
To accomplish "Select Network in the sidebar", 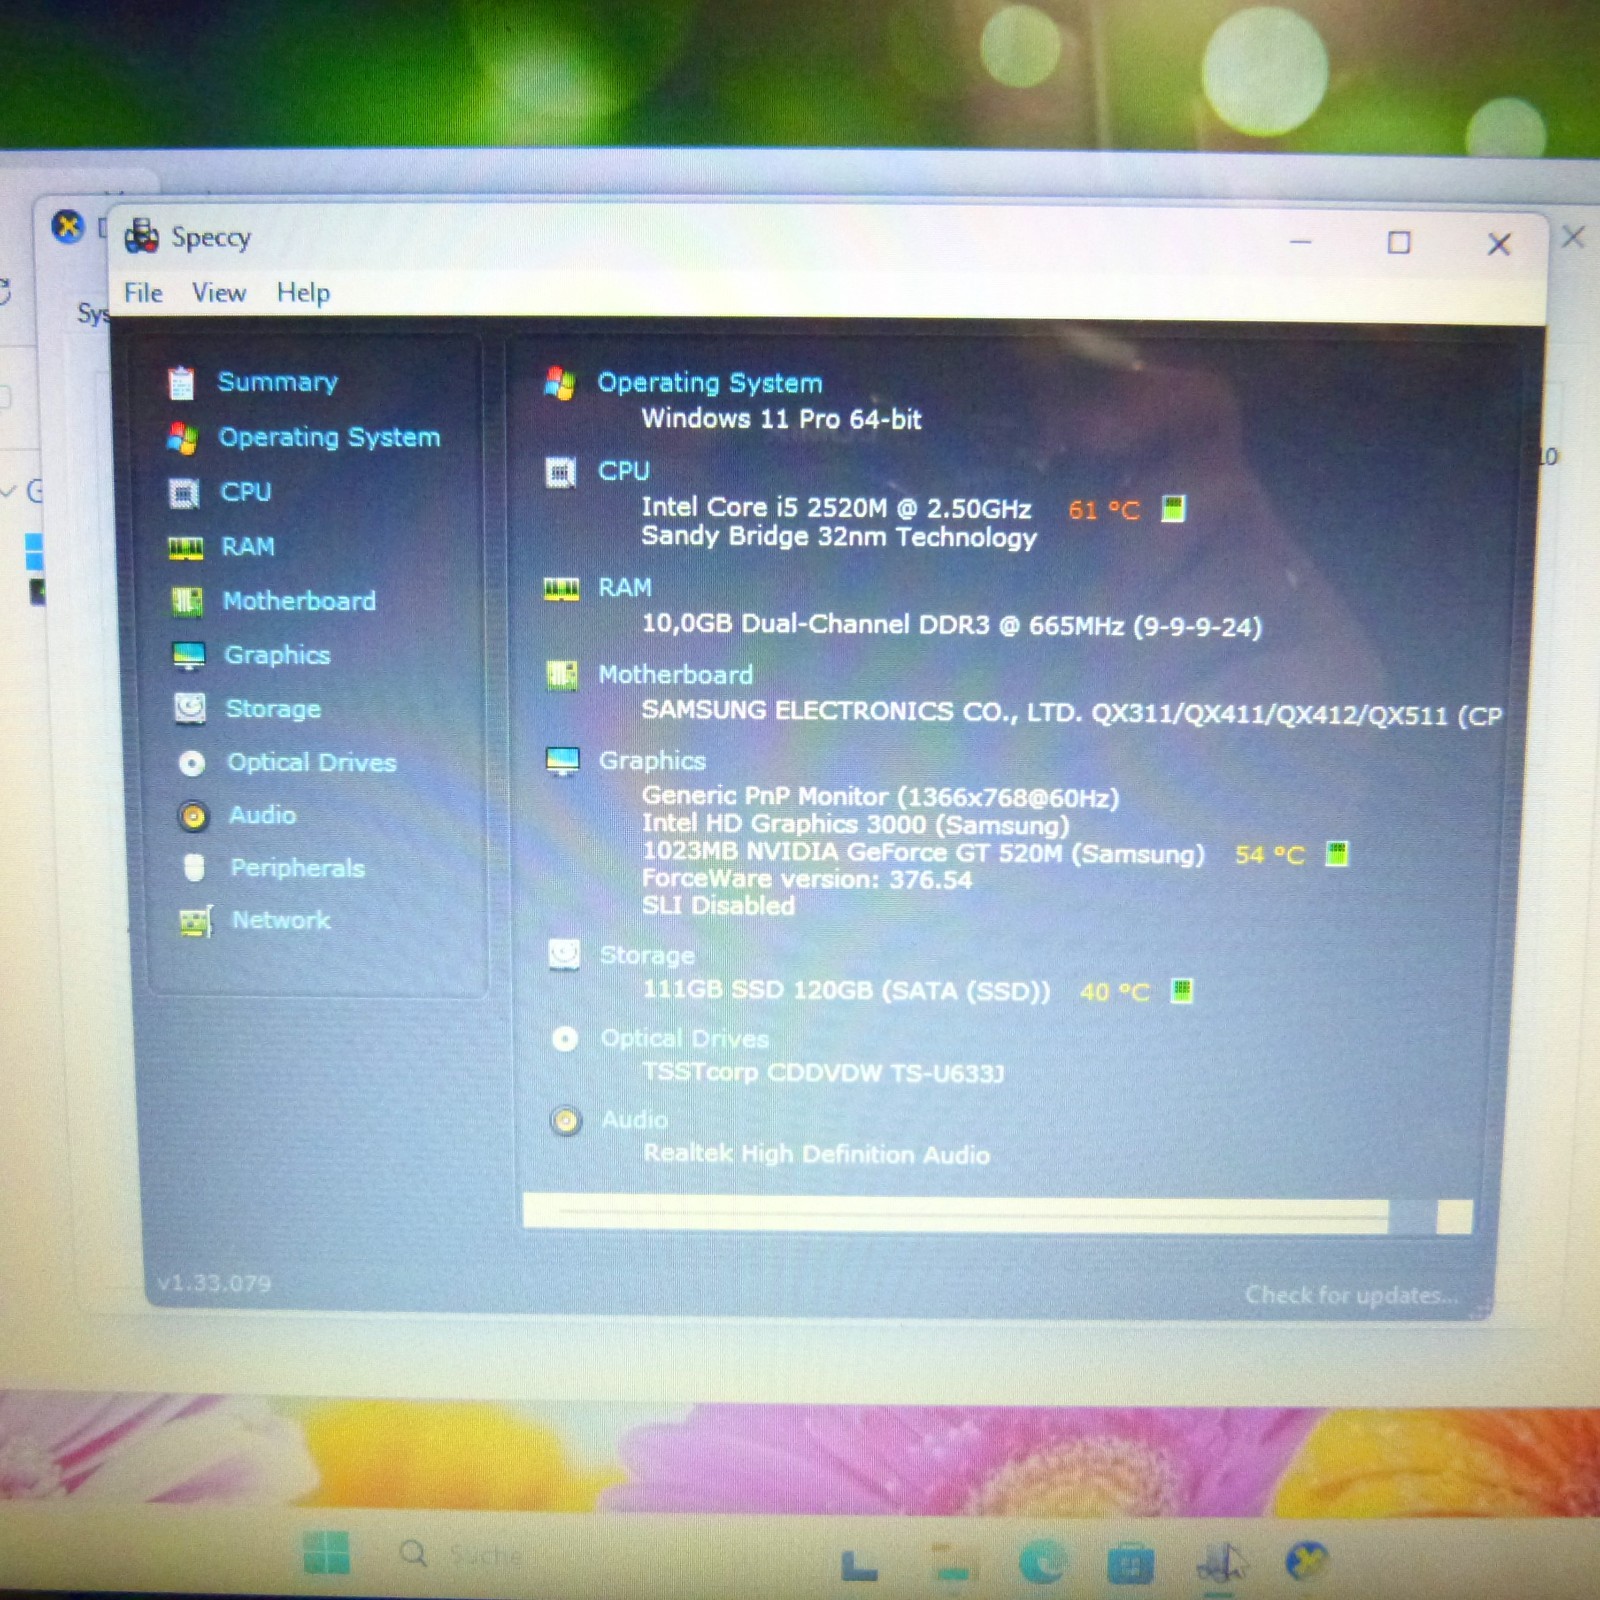I will pos(280,920).
